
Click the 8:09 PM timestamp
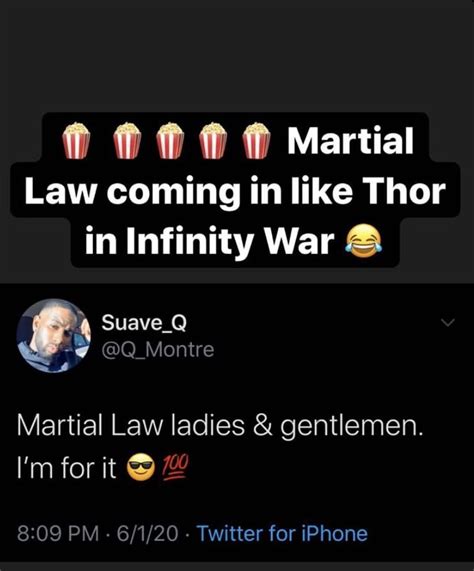pos(58,534)
